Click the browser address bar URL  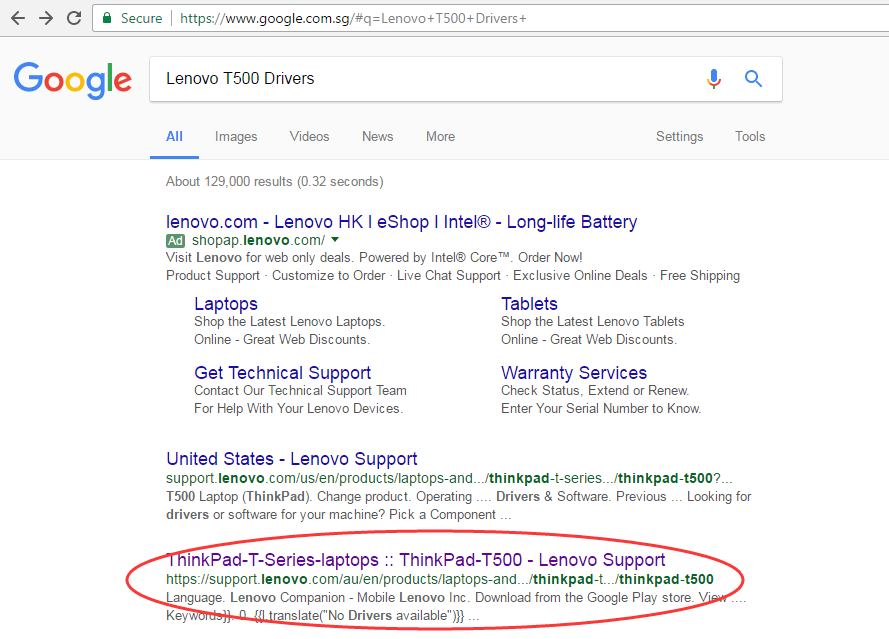[353, 18]
